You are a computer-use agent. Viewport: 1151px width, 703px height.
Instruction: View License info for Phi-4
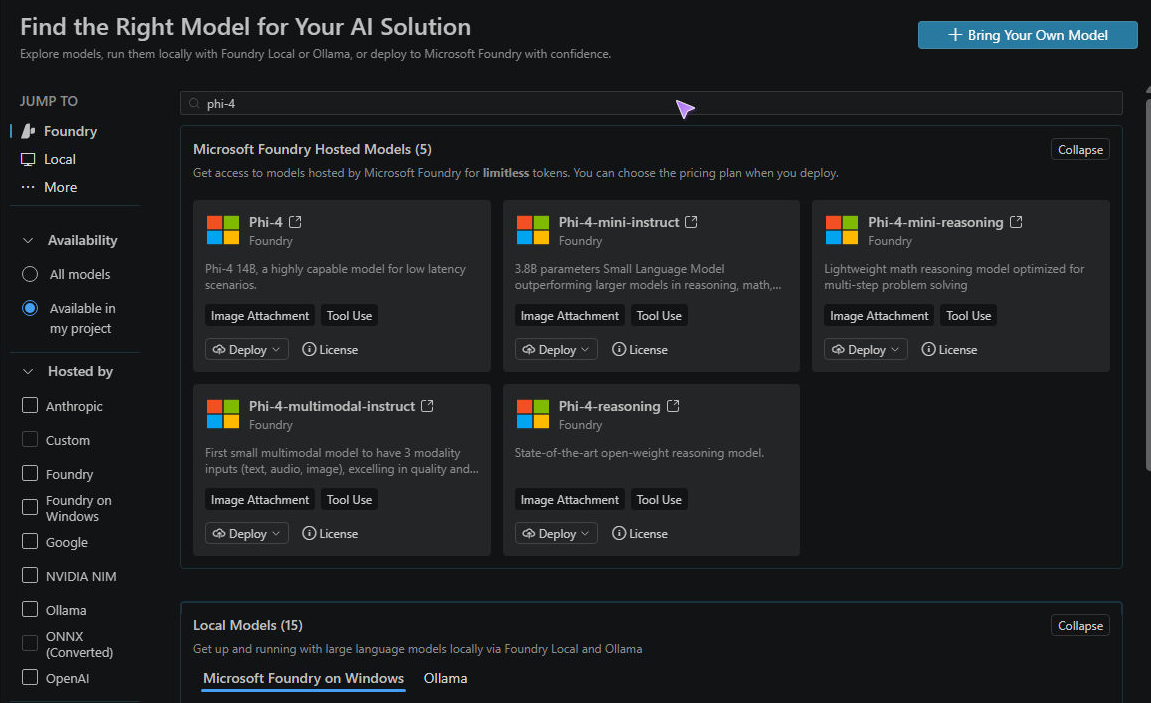pyautogui.click(x=330, y=349)
